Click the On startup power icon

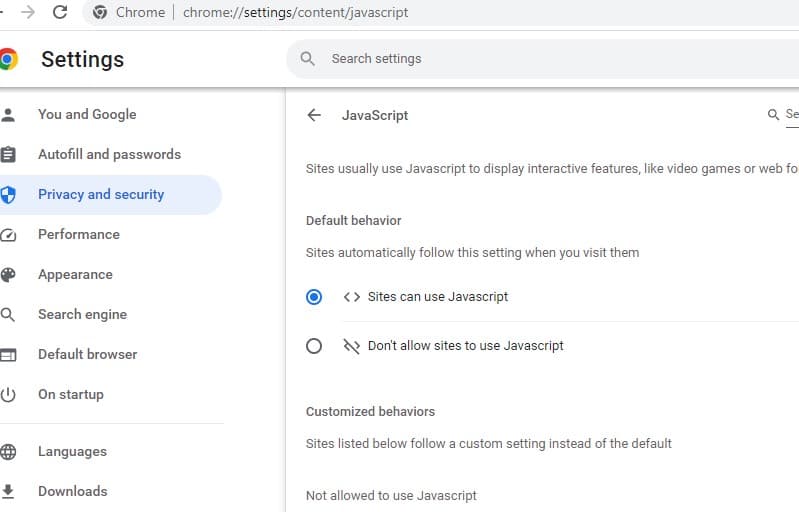tap(9, 395)
